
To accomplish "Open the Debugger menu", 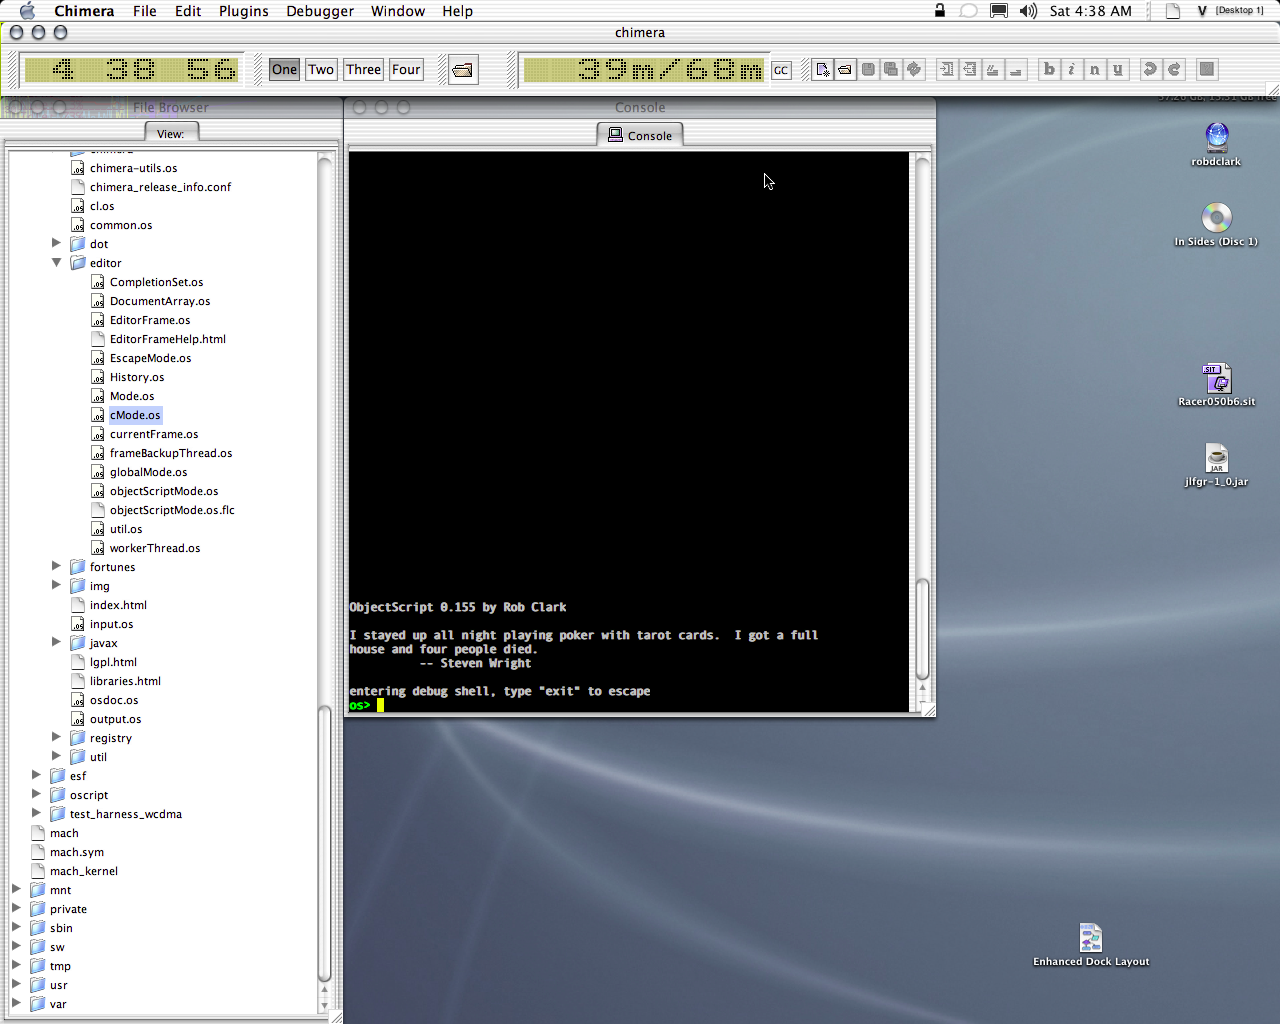I will (320, 11).
